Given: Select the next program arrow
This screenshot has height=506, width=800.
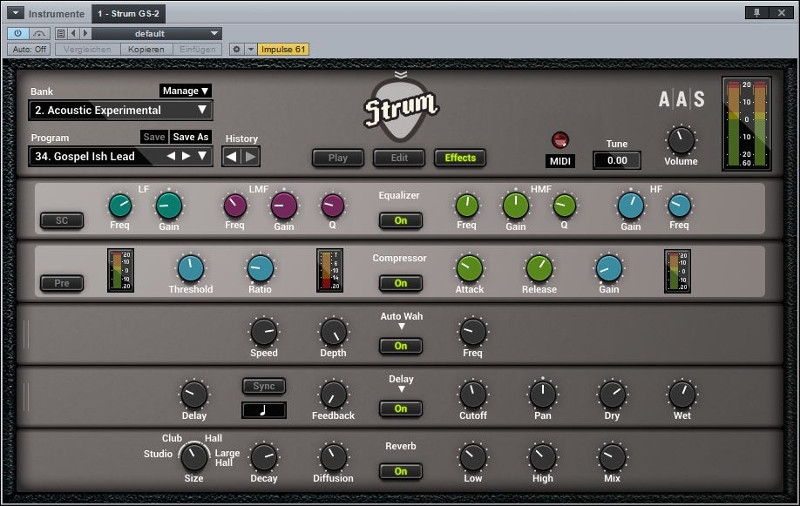Looking at the screenshot, I should 186,156.
